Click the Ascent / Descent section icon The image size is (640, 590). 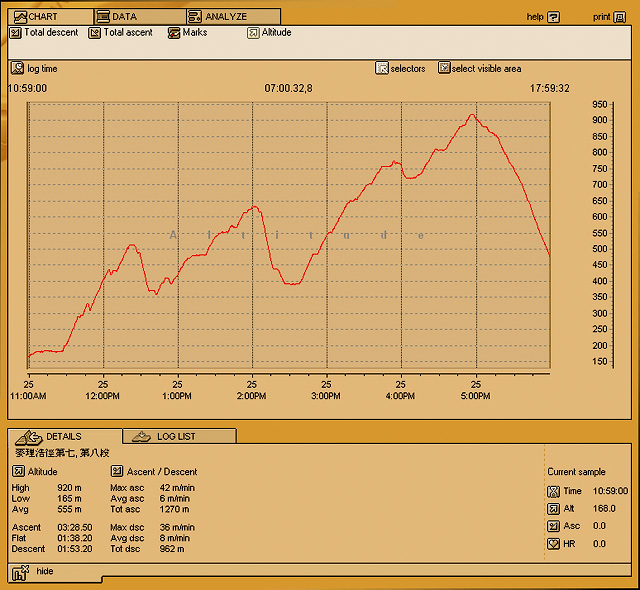point(117,471)
